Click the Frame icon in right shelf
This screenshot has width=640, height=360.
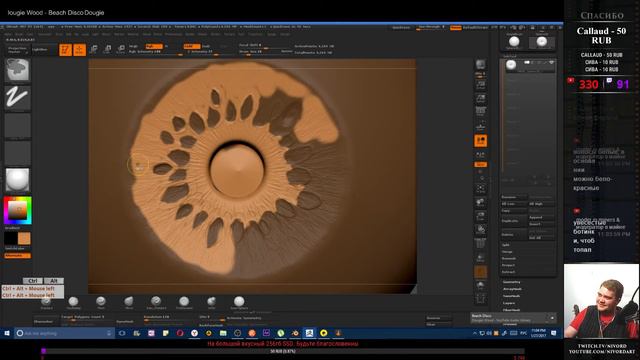click(x=480, y=189)
